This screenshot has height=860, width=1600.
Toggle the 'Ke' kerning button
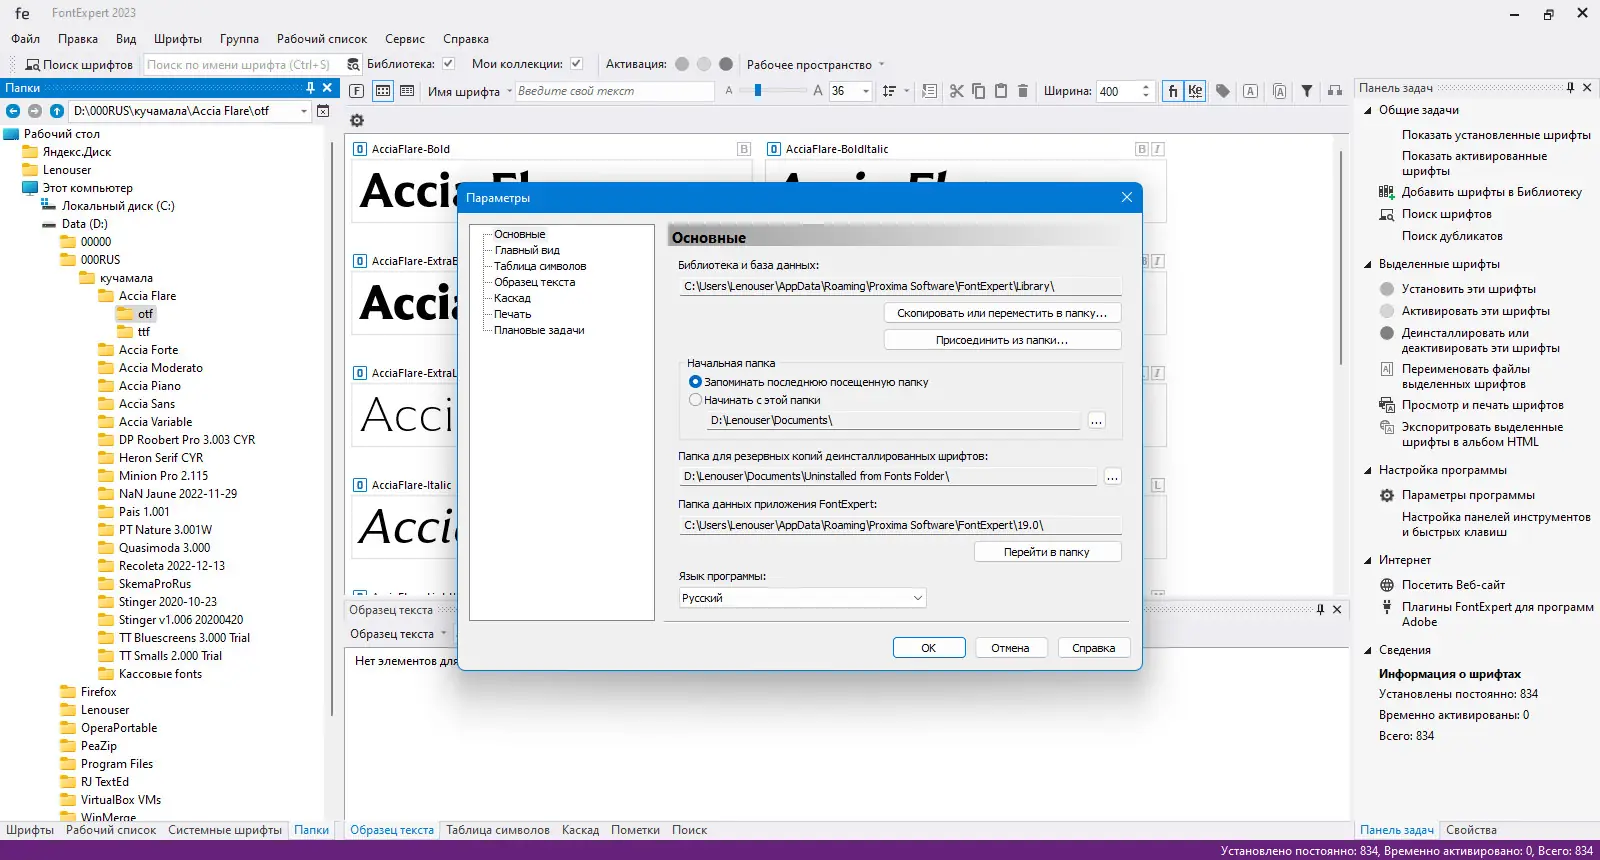point(1195,91)
